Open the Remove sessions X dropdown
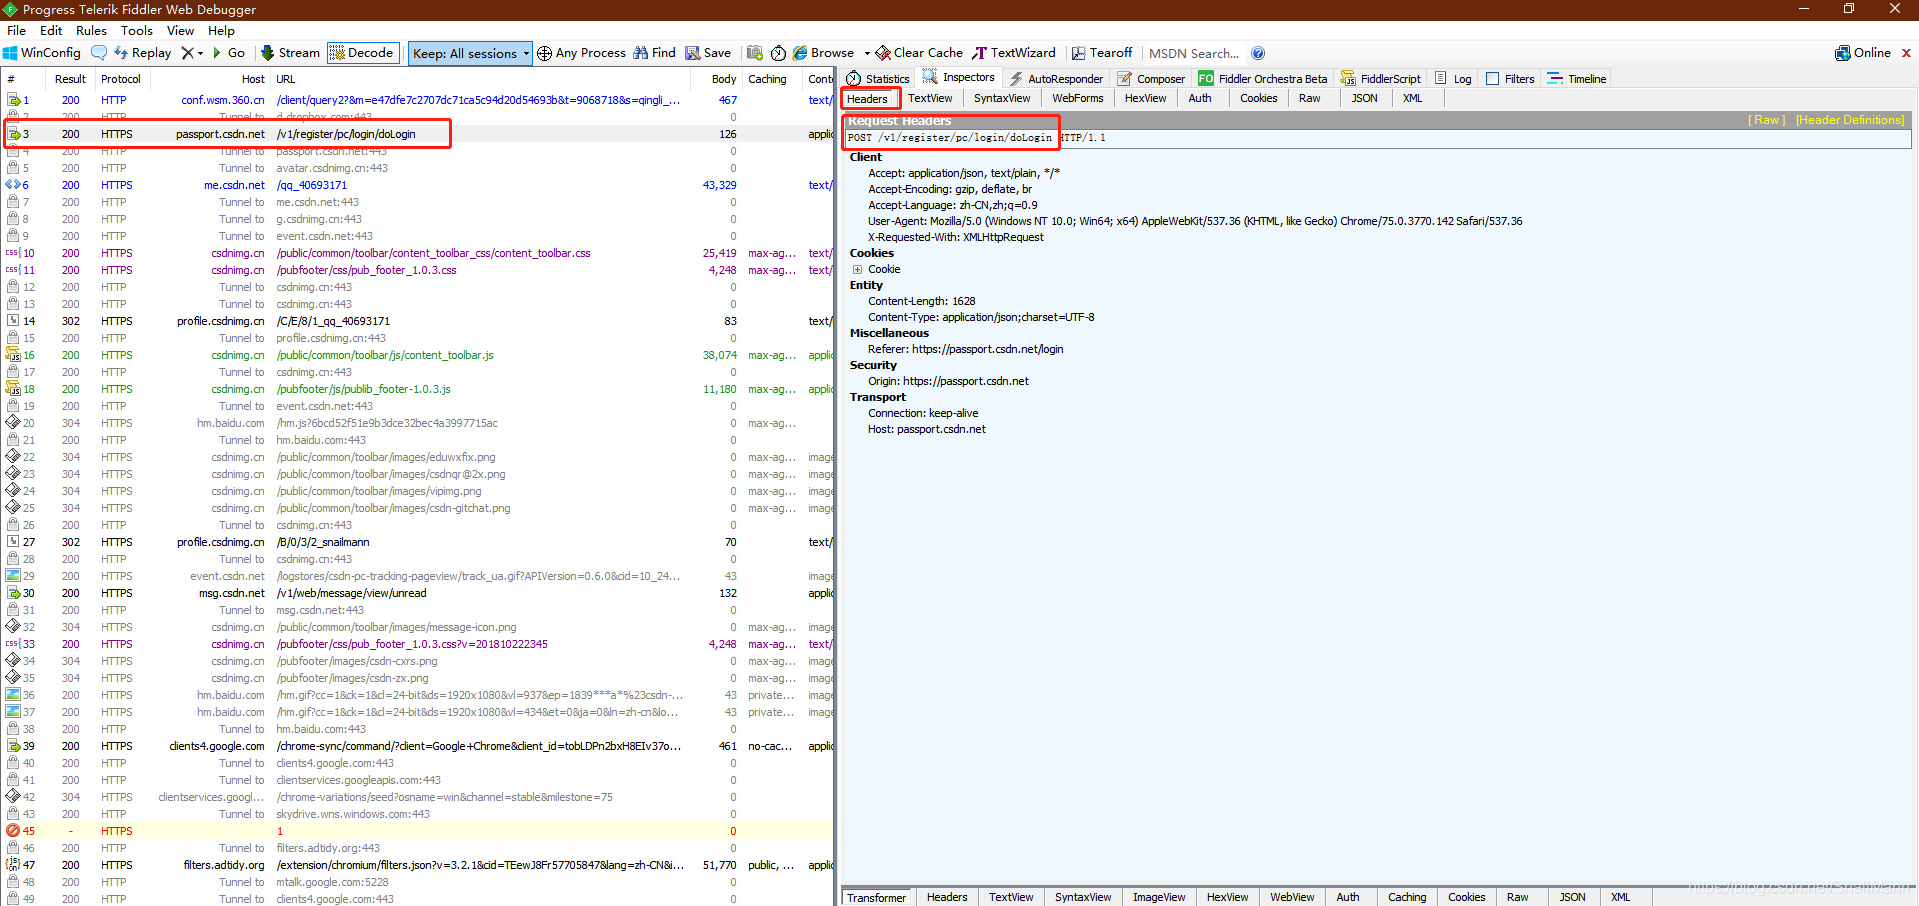The width and height of the screenshot is (1919, 906). 192,53
